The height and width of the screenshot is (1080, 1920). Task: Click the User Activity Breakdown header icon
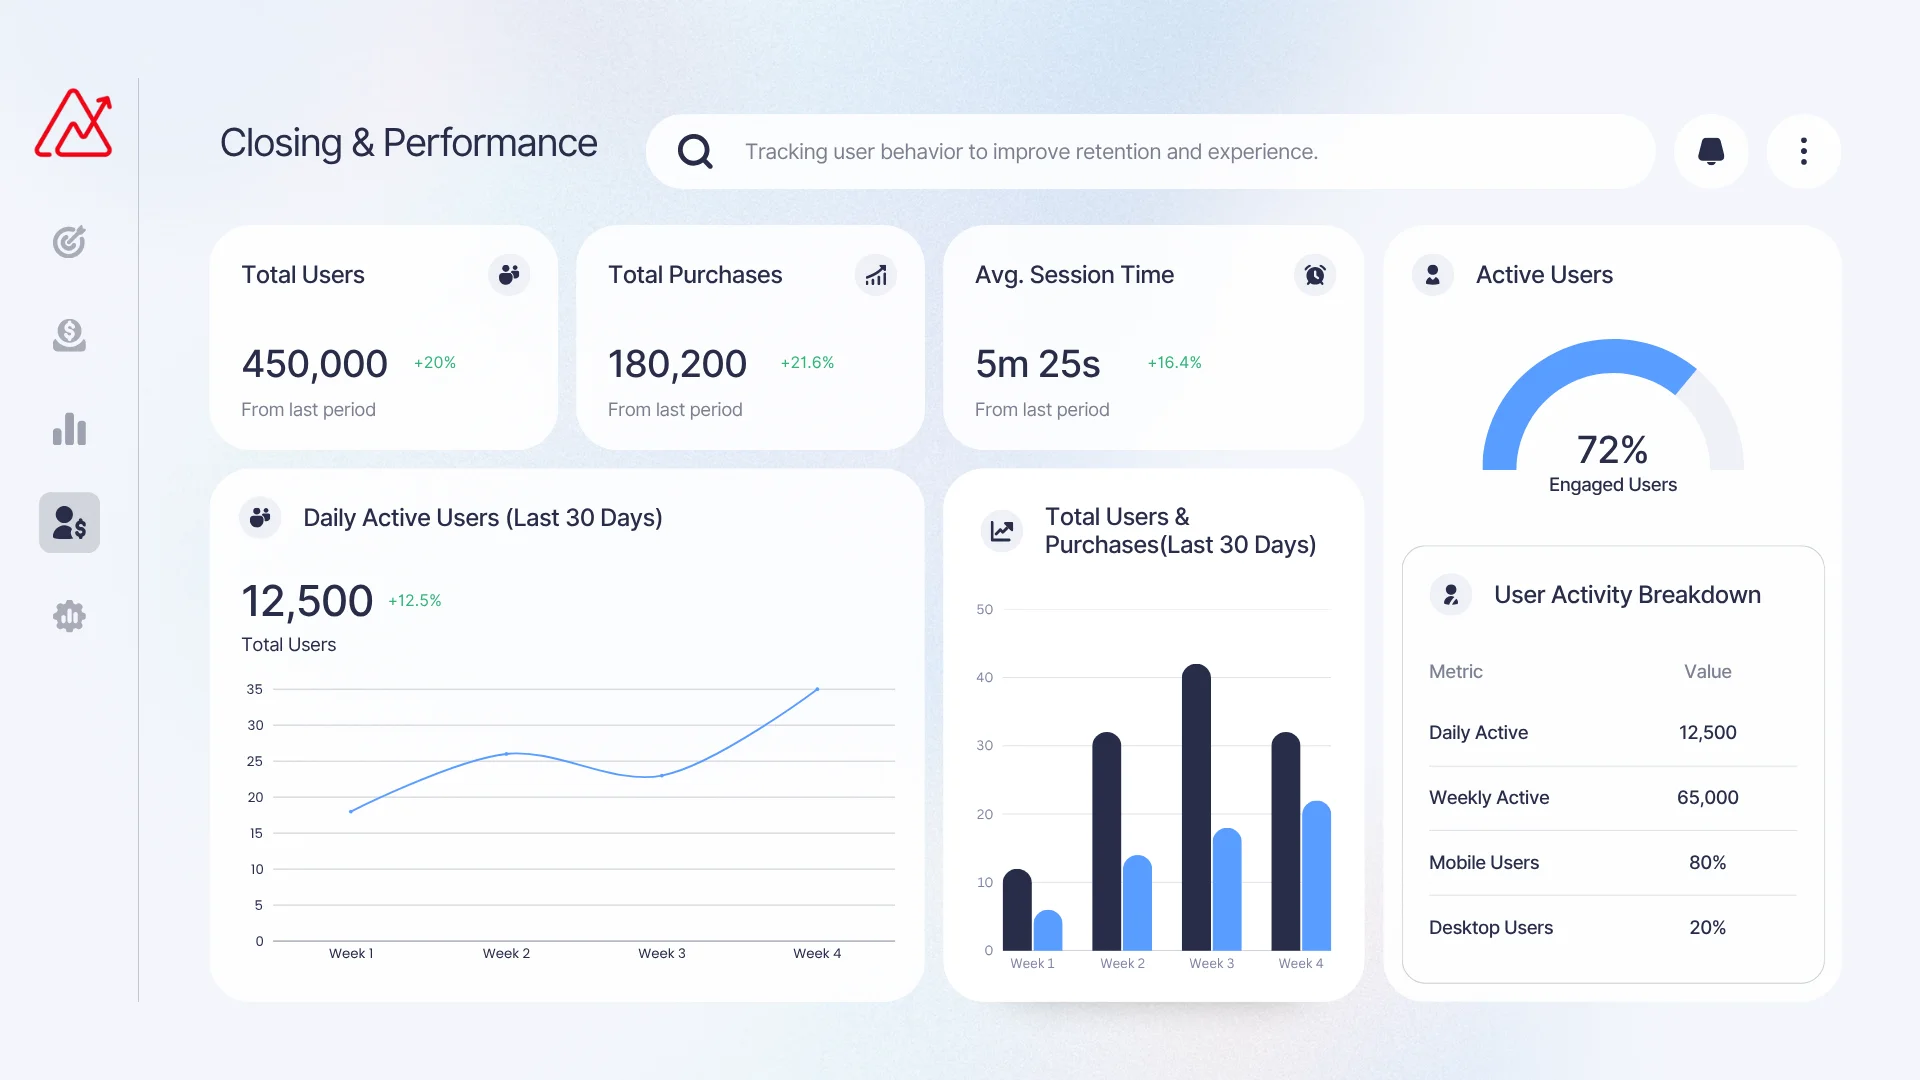click(x=1450, y=595)
